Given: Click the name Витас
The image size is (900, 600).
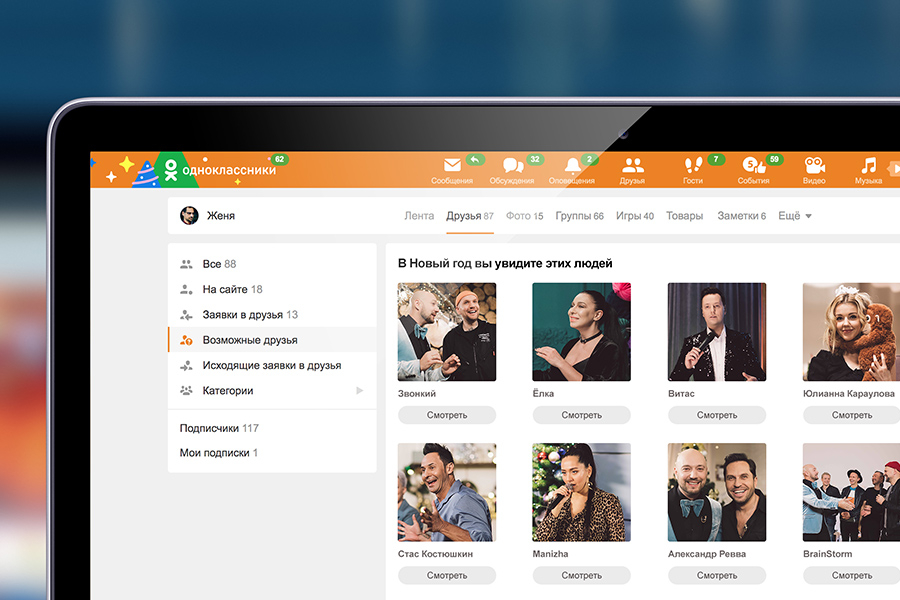Looking at the screenshot, I should [x=681, y=394].
